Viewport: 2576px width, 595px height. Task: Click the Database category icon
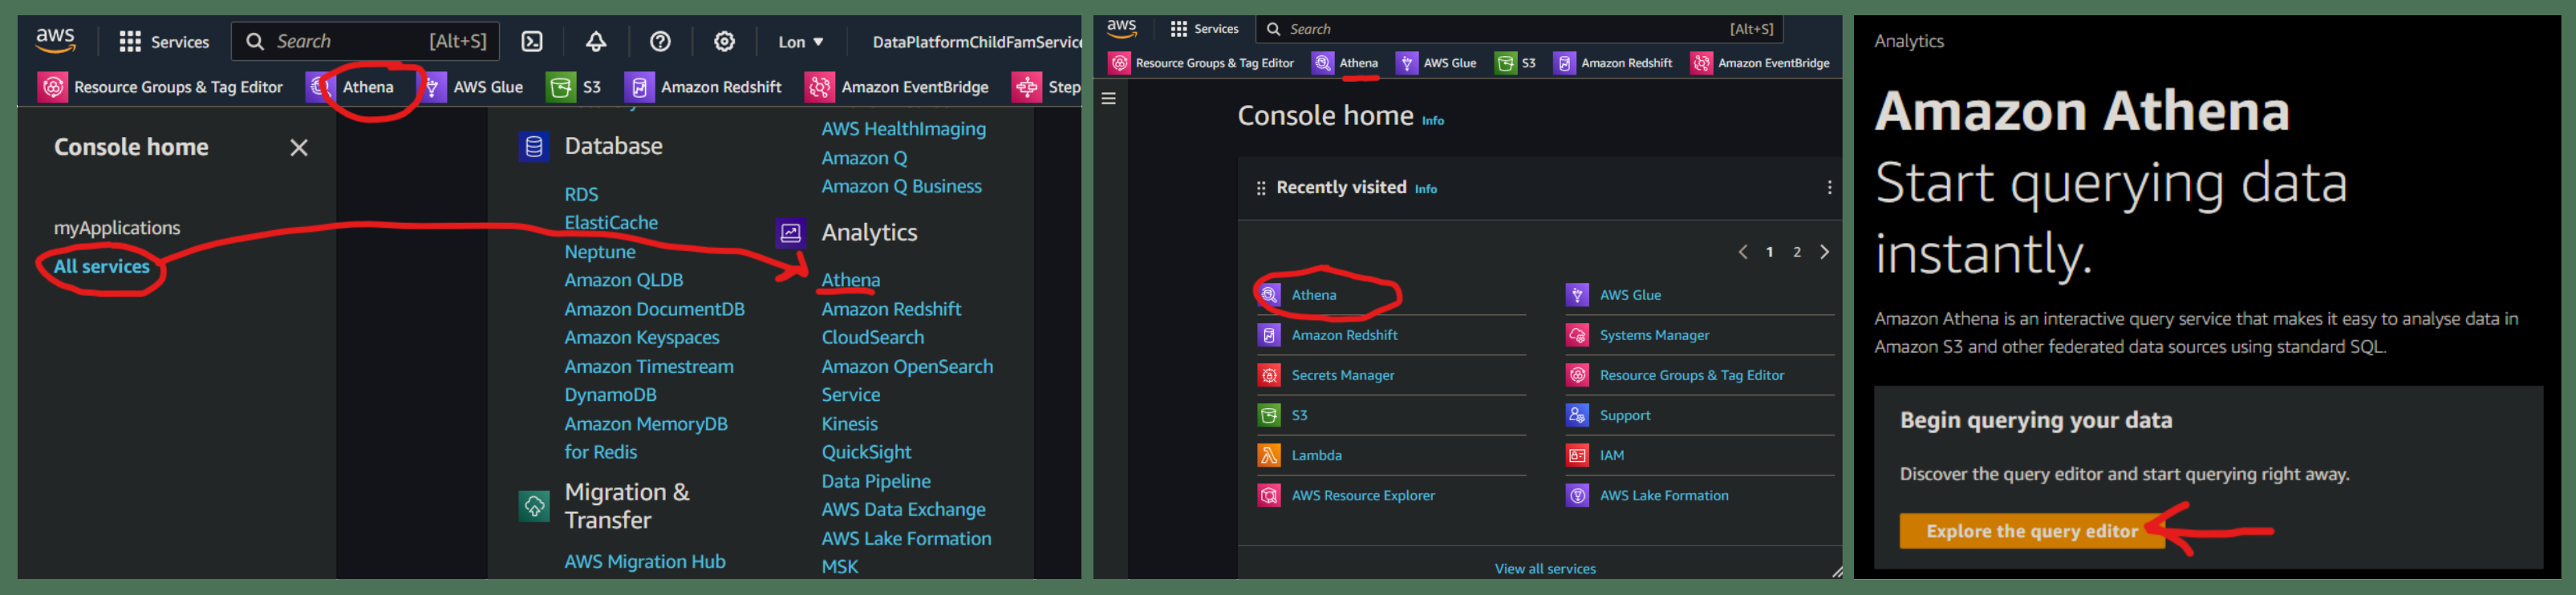point(534,147)
